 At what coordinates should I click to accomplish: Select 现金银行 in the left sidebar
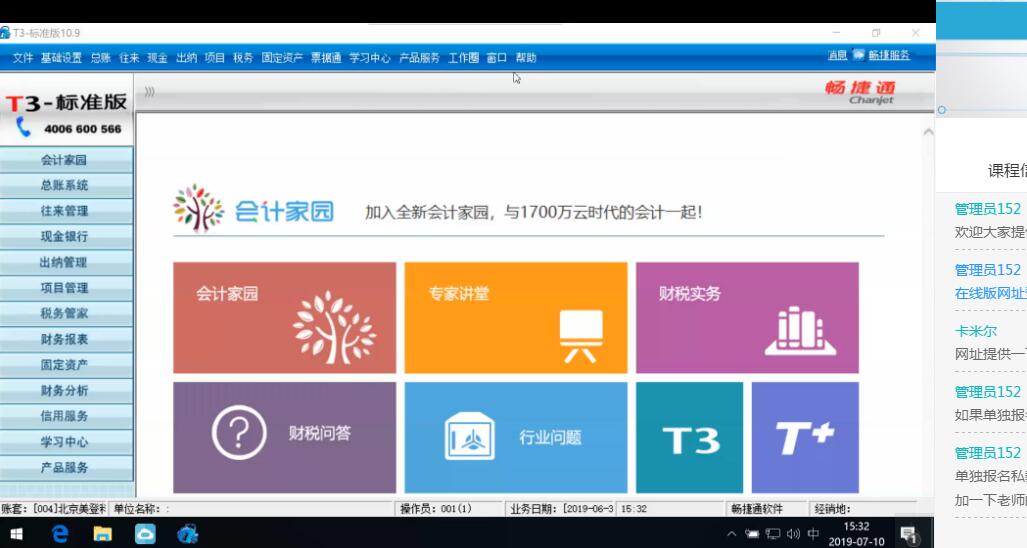coord(65,237)
